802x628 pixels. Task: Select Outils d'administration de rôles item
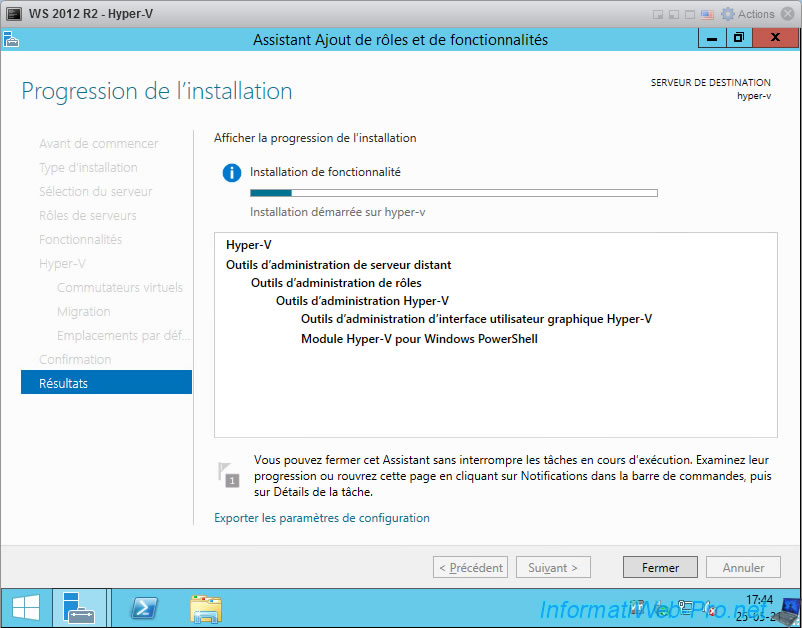(336, 282)
